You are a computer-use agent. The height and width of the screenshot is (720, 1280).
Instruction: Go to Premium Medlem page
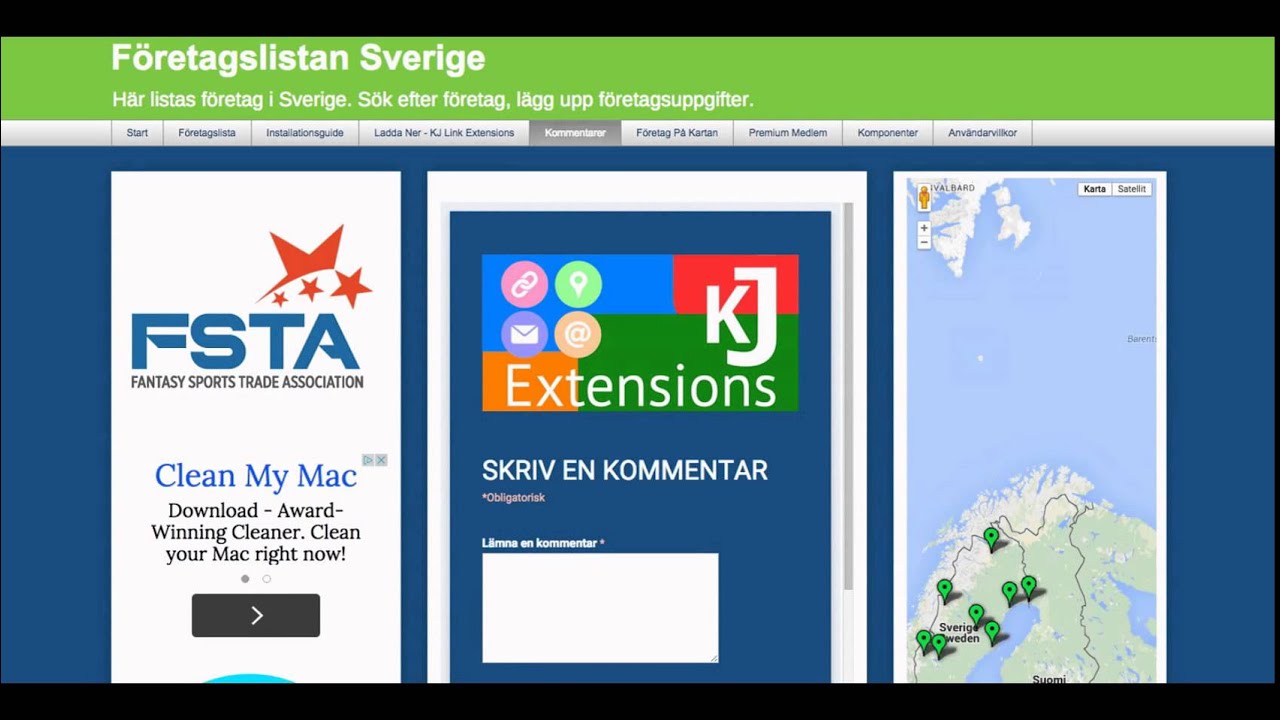[788, 133]
